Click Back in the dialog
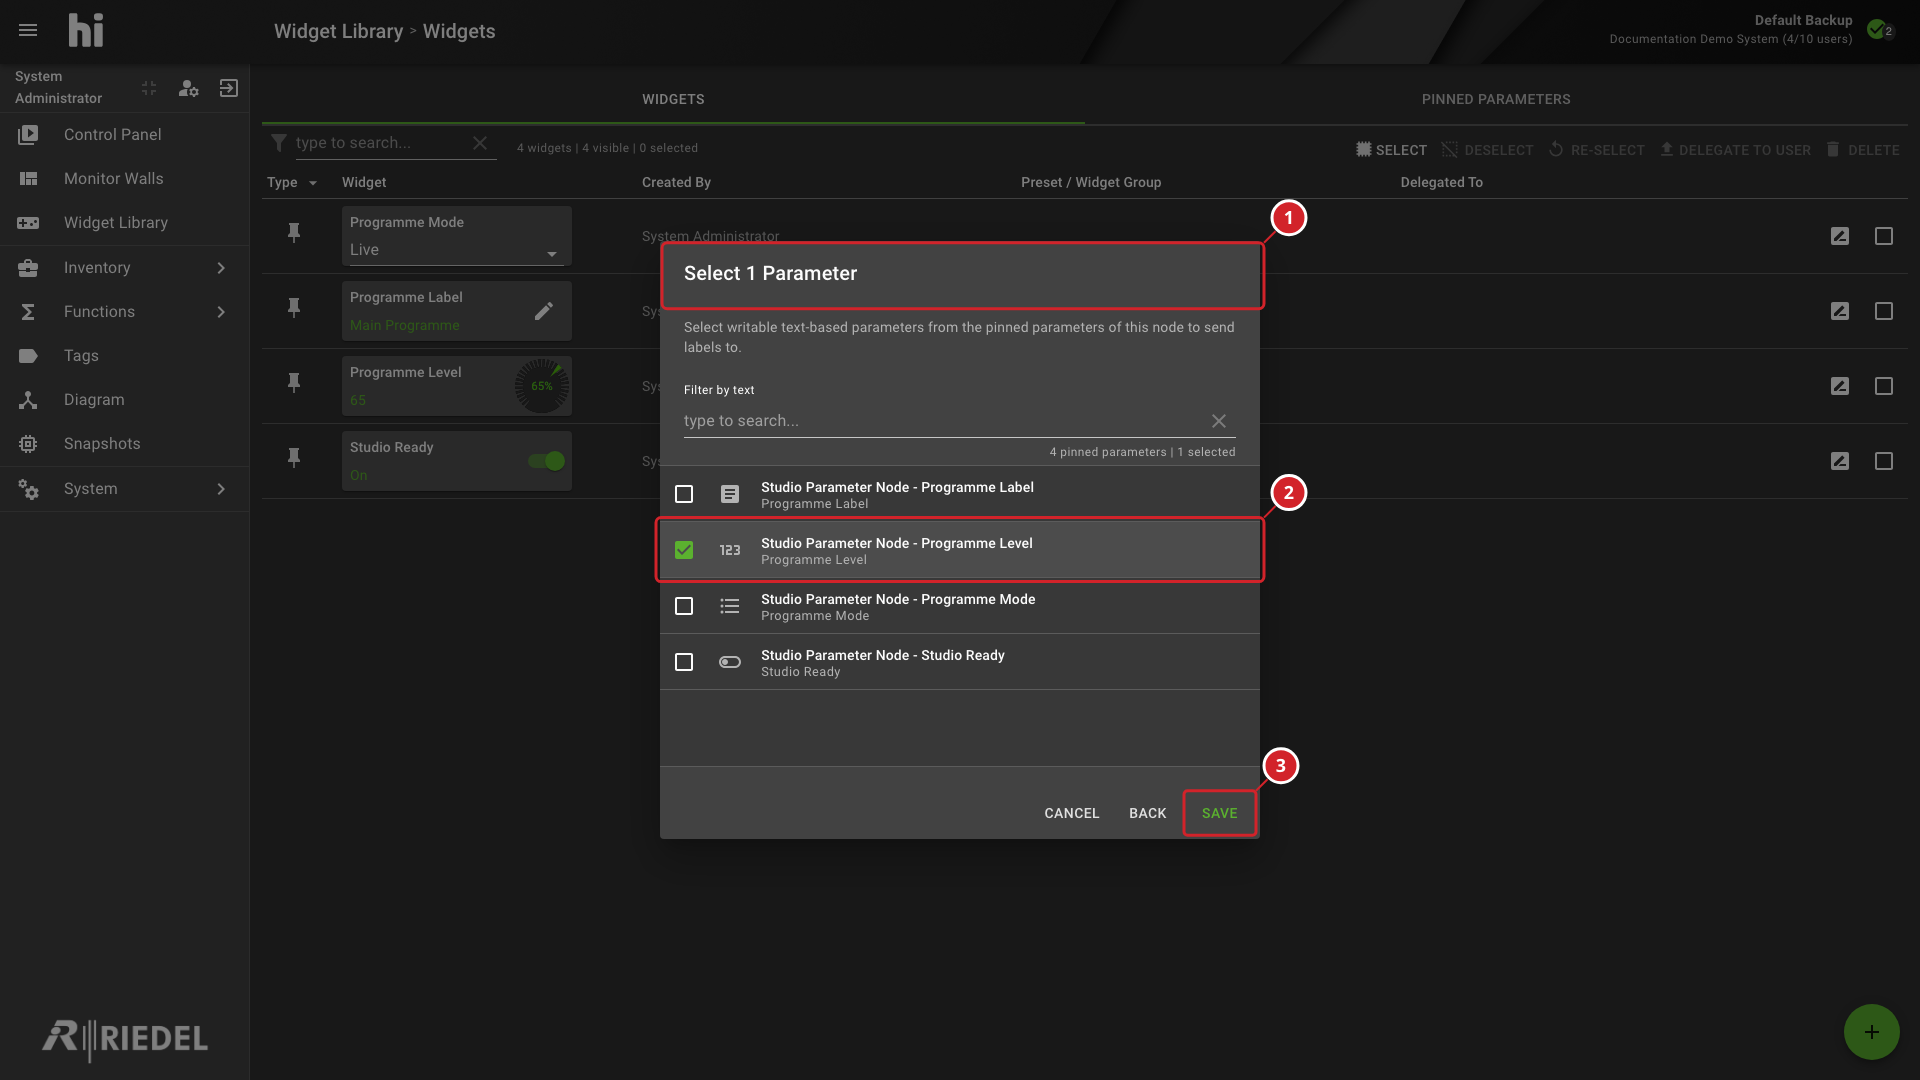The image size is (1920, 1080). pos(1148,813)
